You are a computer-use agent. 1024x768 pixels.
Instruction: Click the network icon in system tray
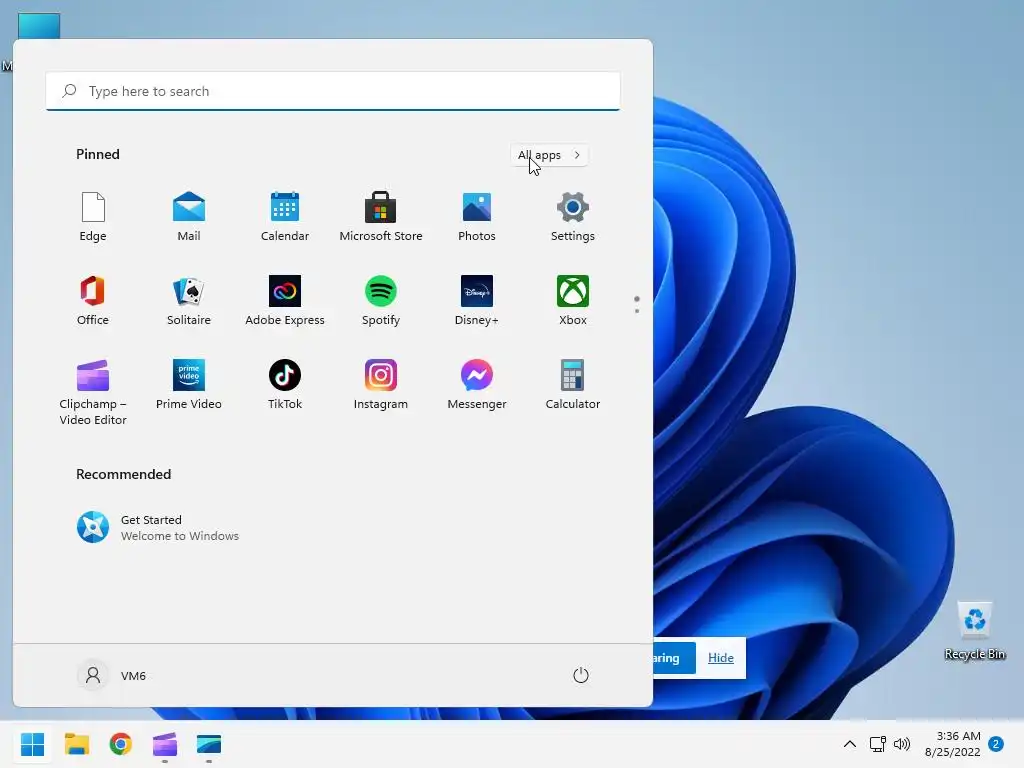pyautogui.click(x=878, y=744)
